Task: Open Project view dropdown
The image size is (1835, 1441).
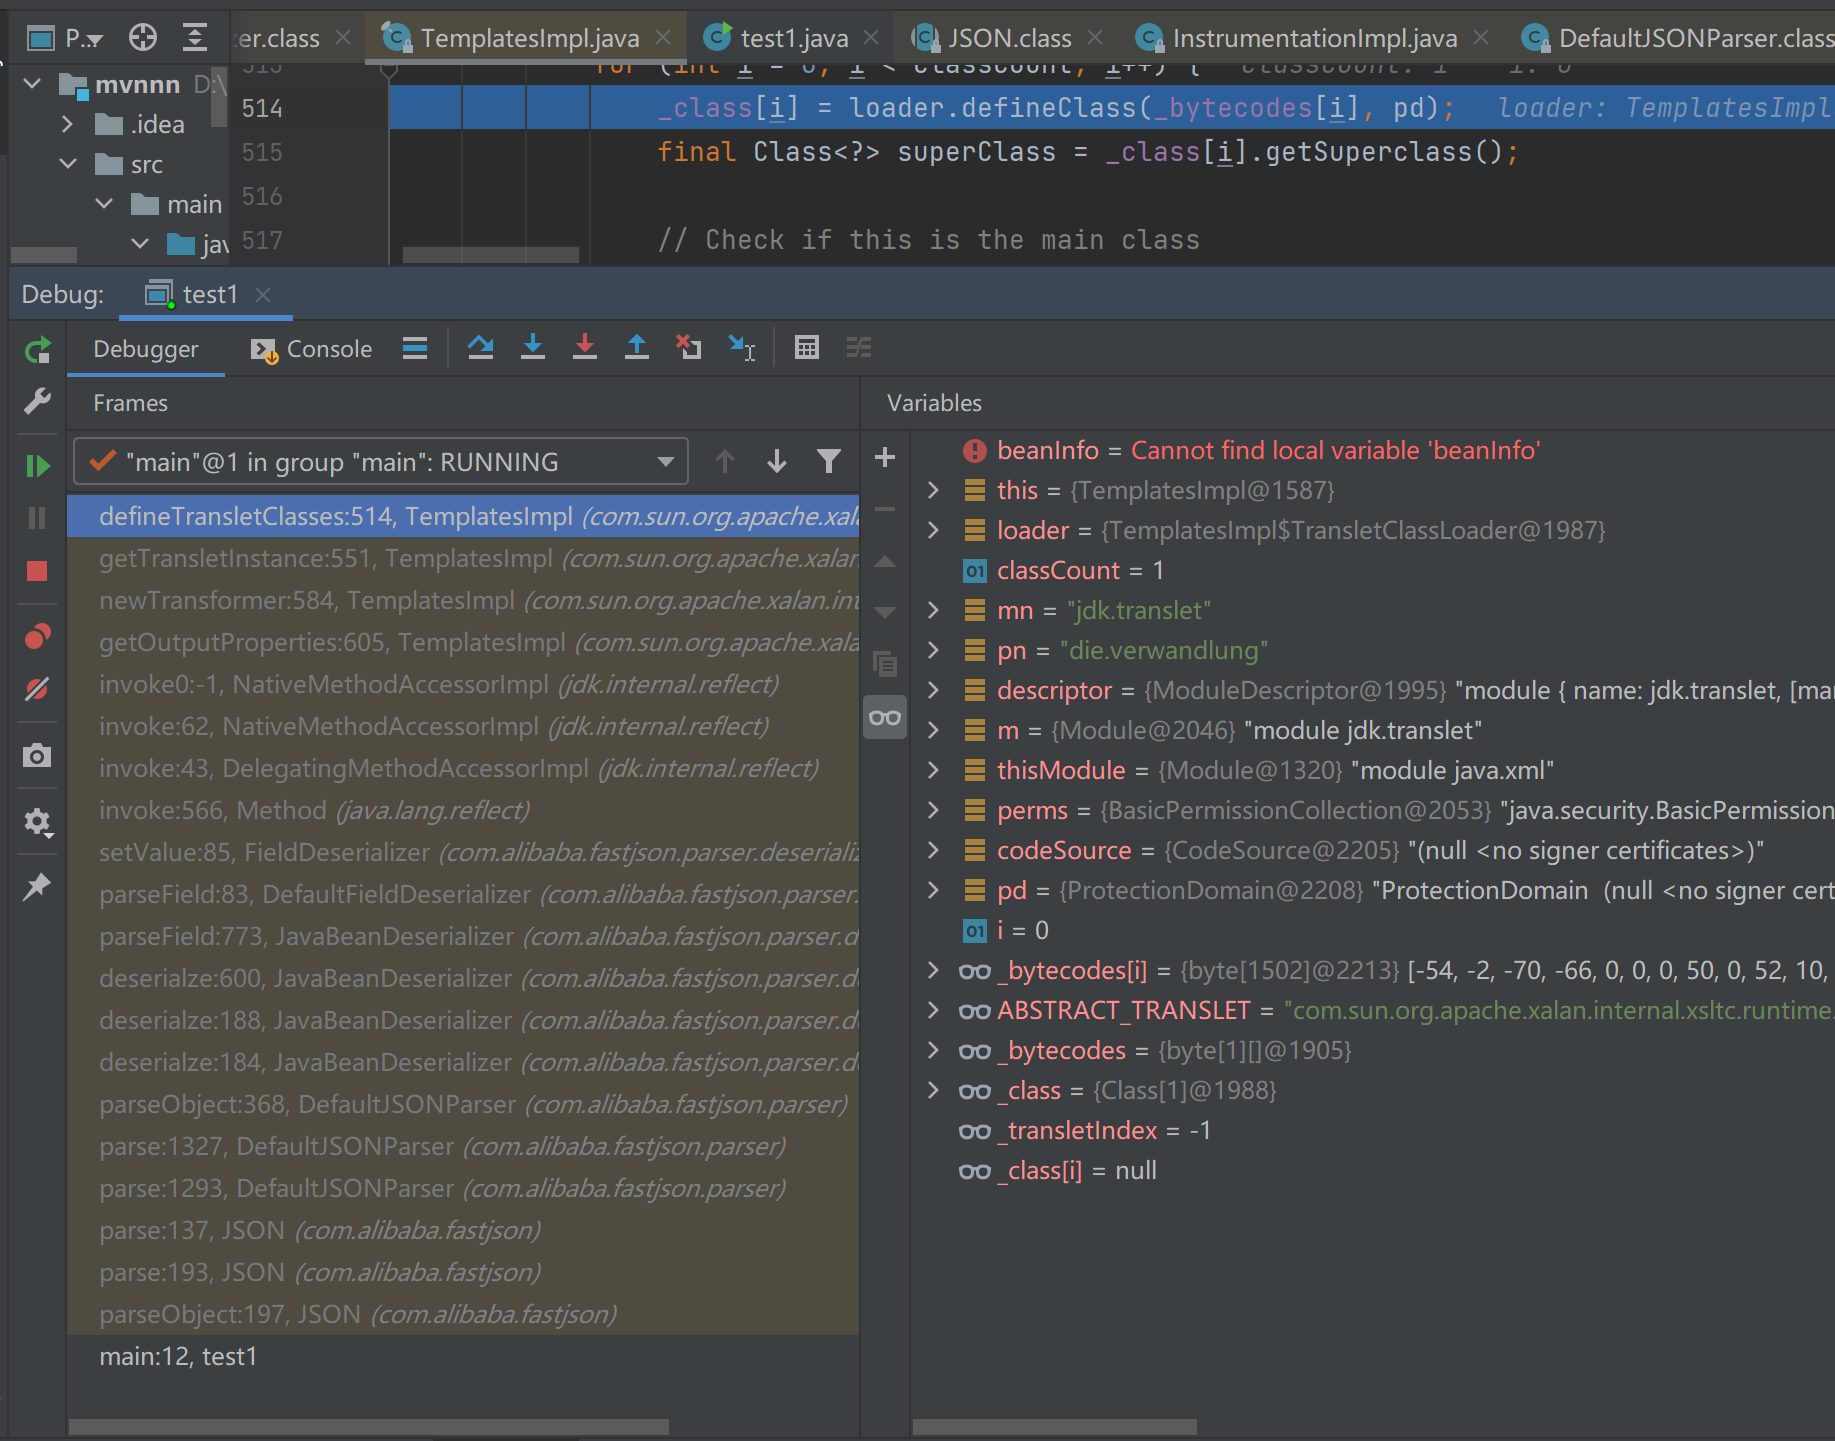Action: (66, 38)
